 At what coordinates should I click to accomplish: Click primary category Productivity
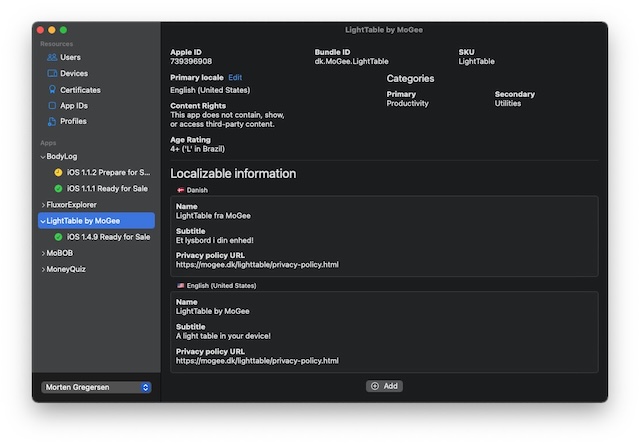pos(407,104)
